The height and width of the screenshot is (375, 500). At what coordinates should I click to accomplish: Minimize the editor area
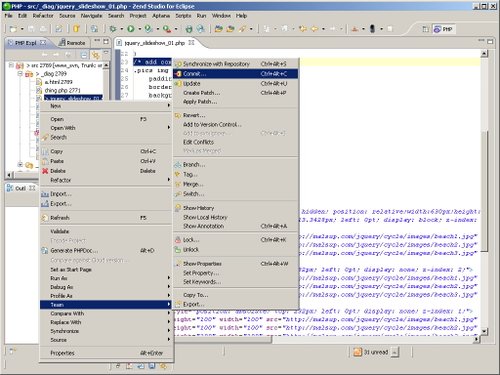pyautogui.click(x=481, y=41)
